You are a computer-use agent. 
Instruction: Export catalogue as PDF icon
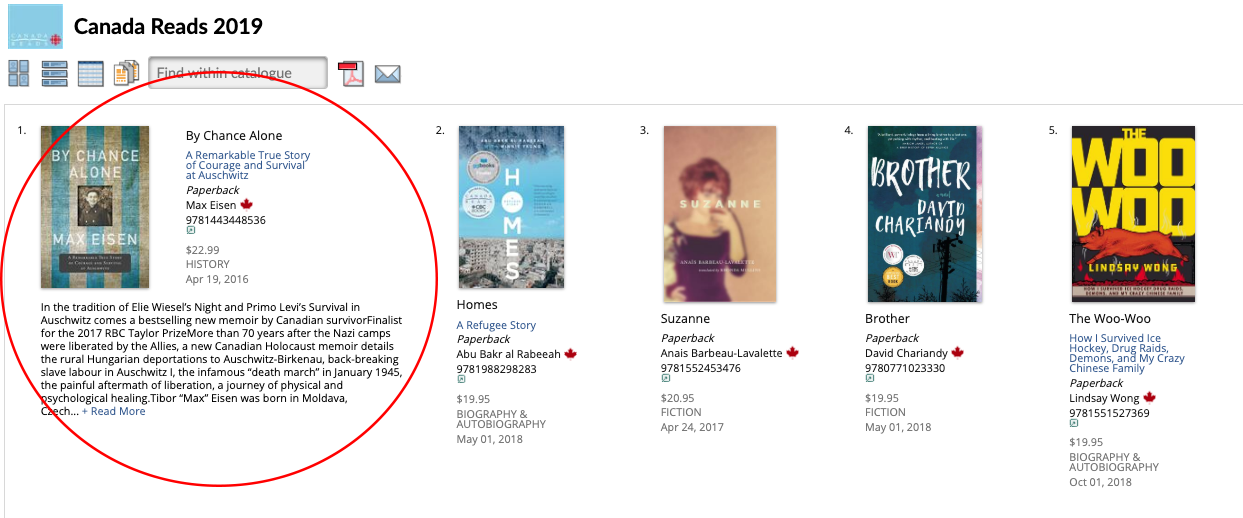tap(351, 73)
